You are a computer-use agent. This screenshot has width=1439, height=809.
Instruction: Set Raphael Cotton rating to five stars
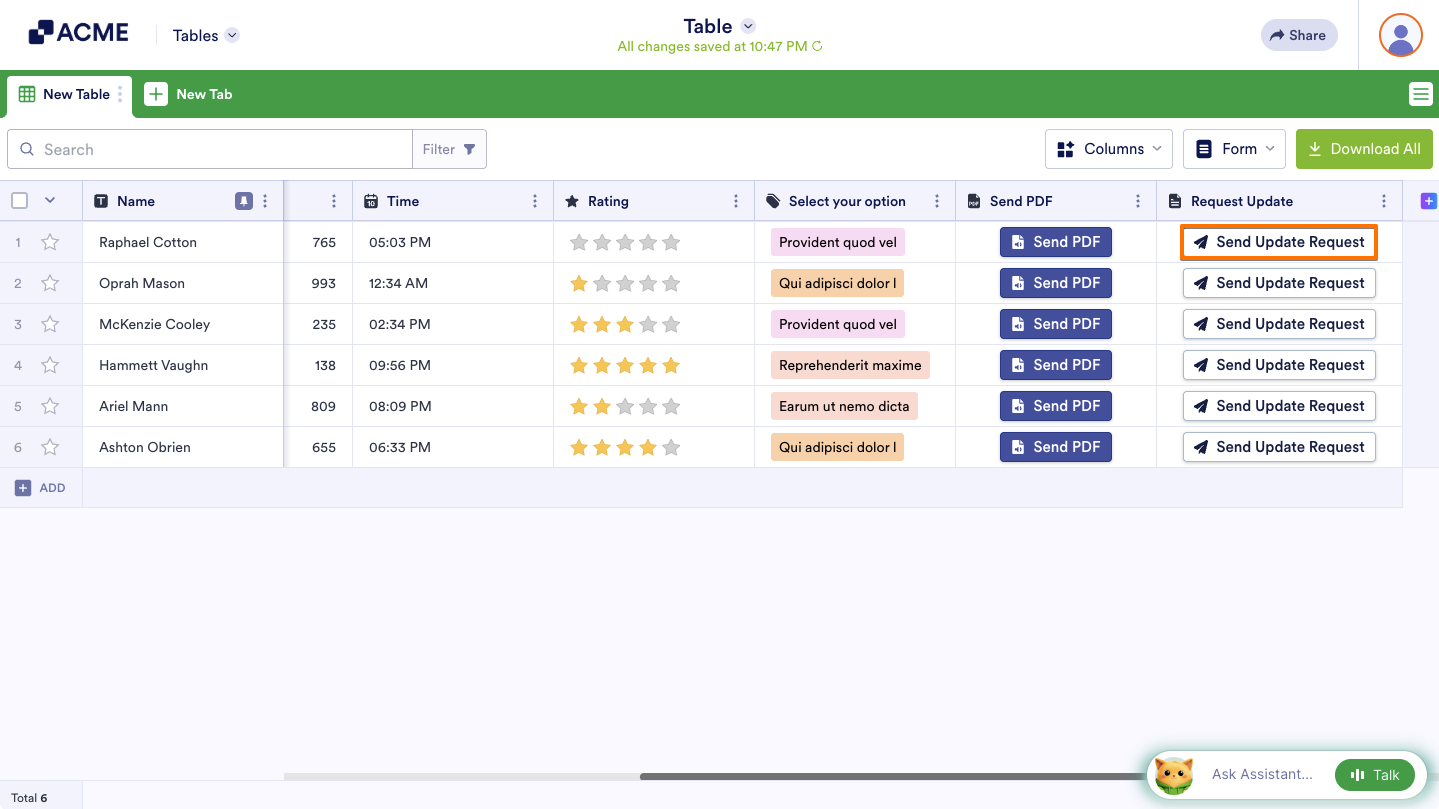[x=671, y=242]
